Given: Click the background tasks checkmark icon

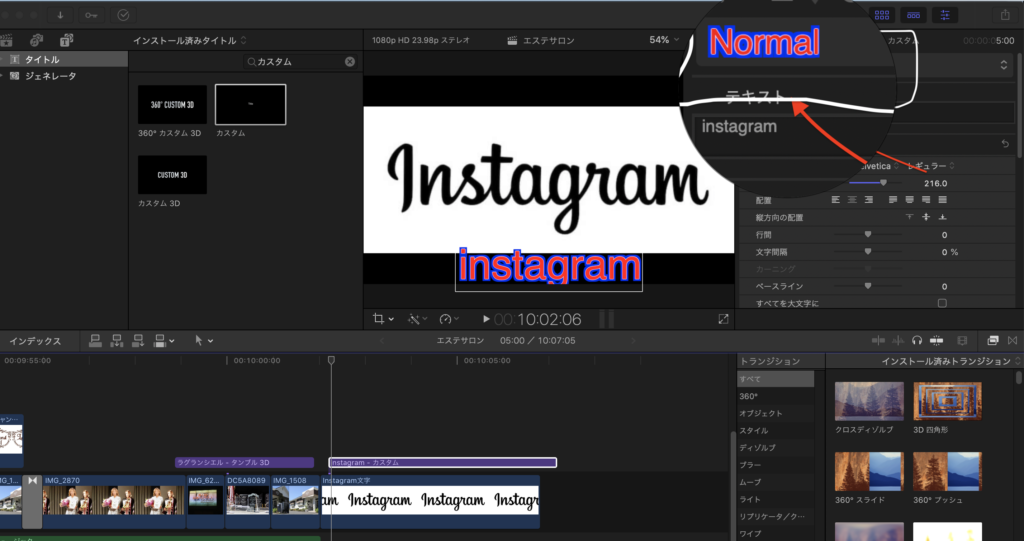Looking at the screenshot, I should tap(123, 15).
